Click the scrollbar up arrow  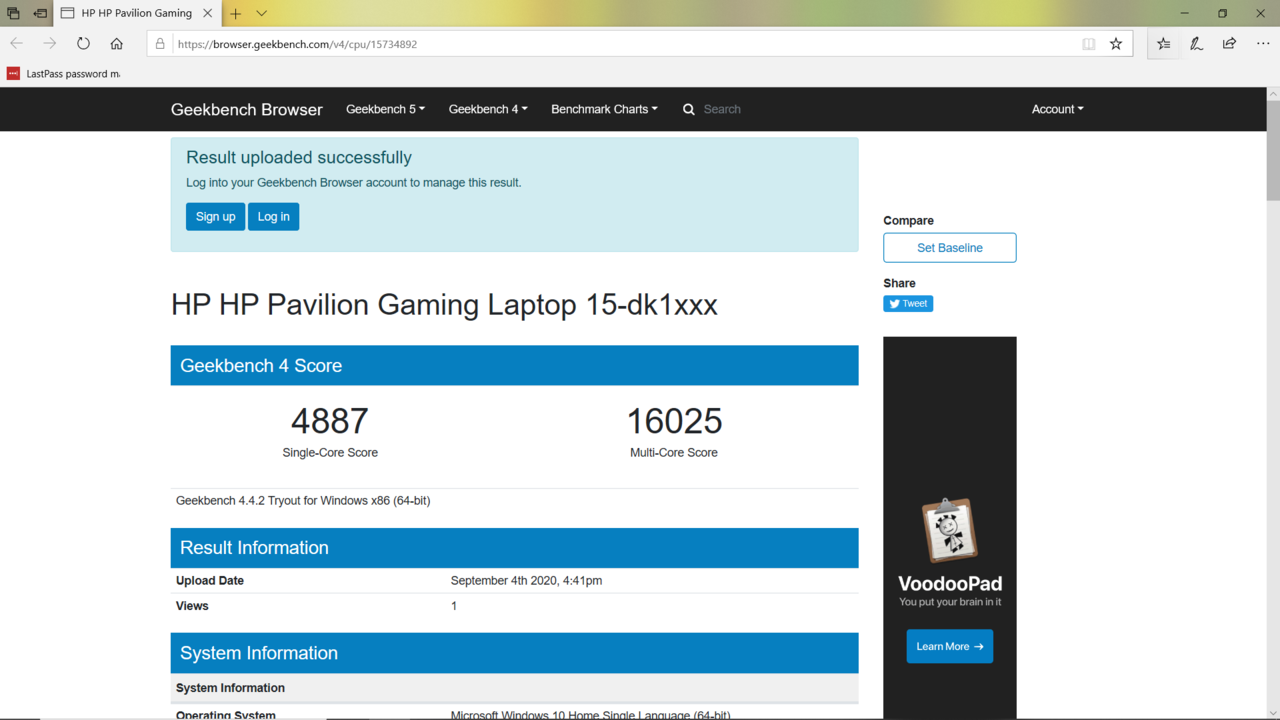pyautogui.click(x=1272, y=94)
